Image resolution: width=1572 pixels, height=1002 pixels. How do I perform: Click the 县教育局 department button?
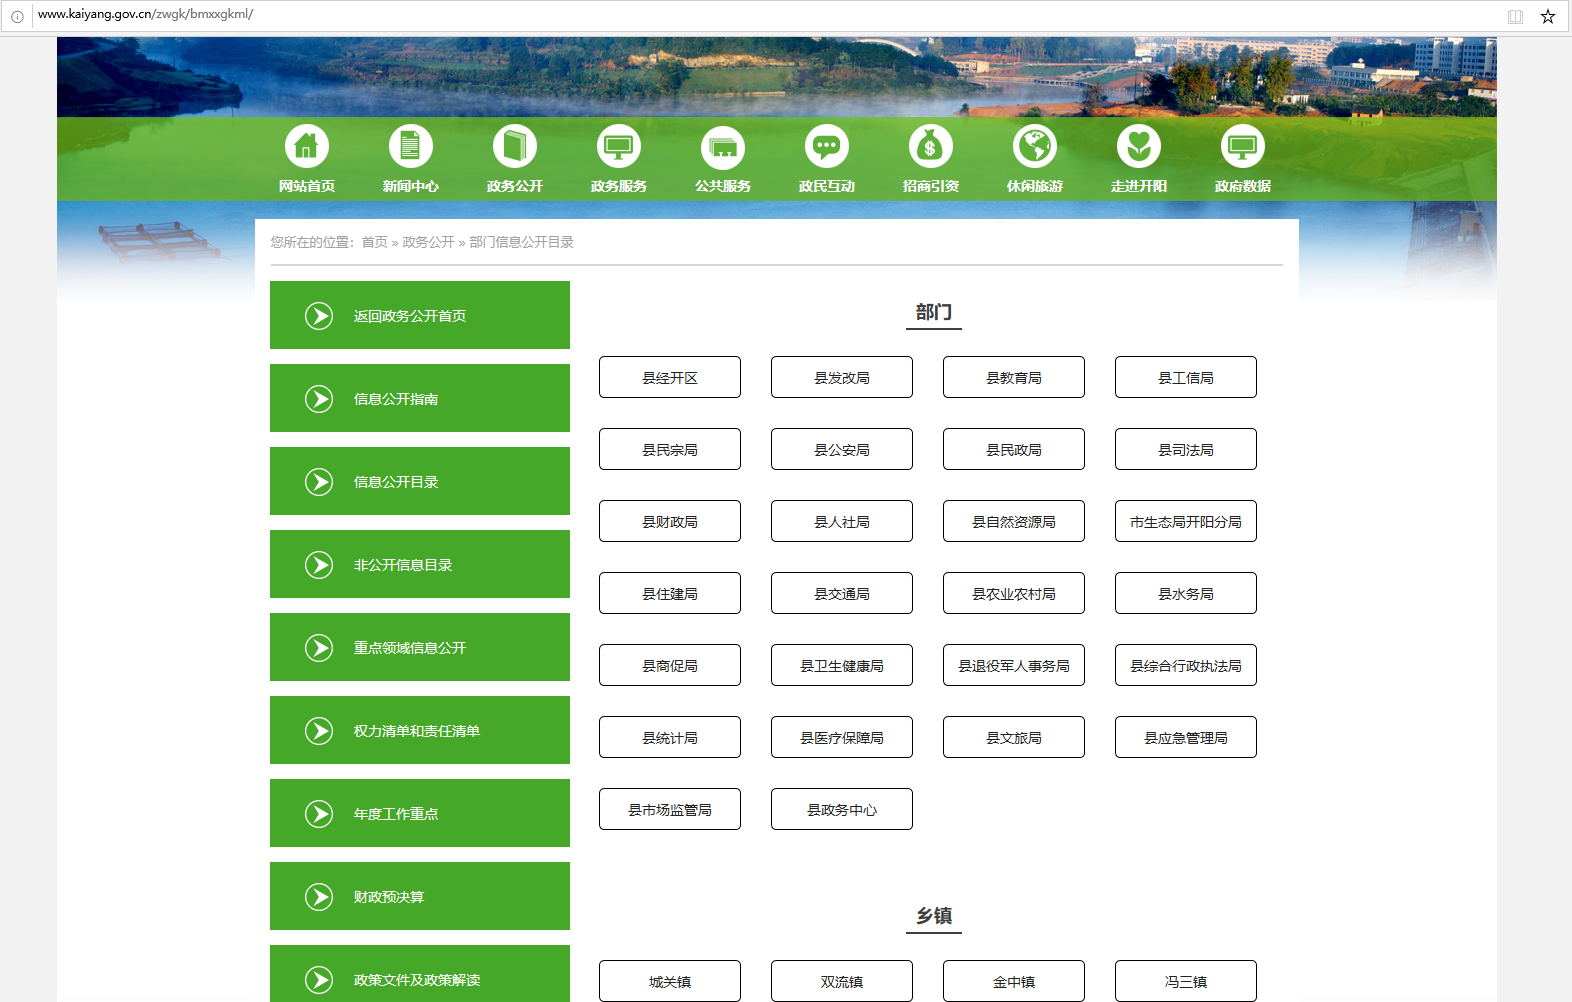pos(1013,378)
